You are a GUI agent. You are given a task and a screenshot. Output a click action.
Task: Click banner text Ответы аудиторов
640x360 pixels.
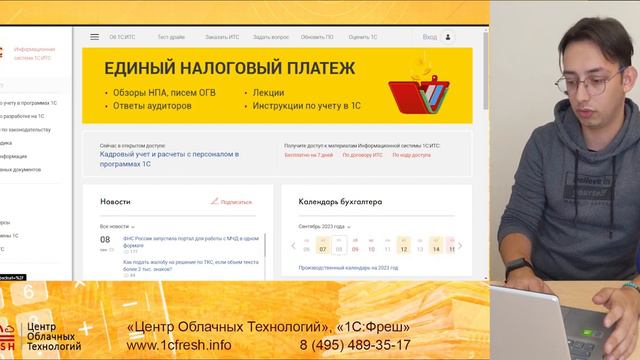coord(152,106)
